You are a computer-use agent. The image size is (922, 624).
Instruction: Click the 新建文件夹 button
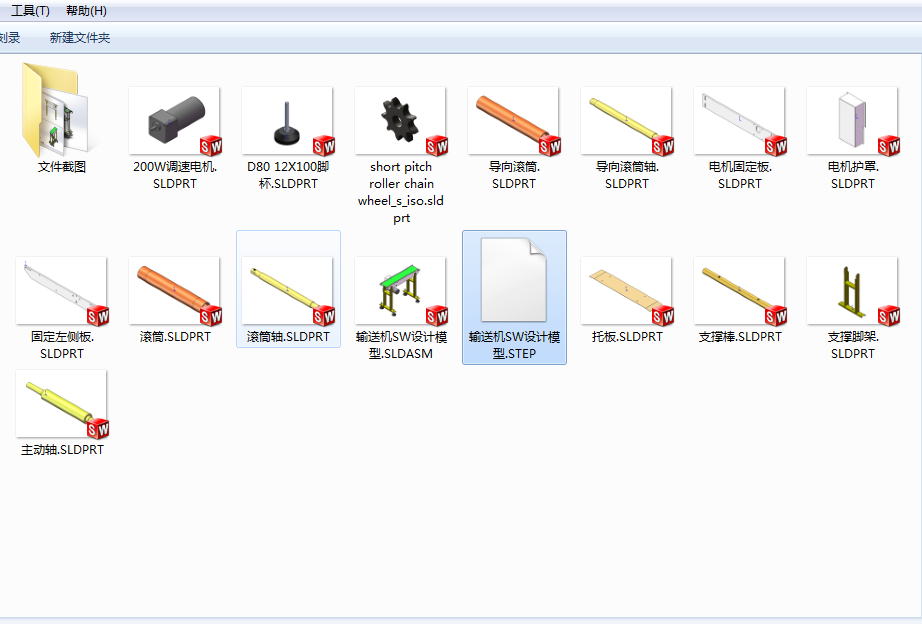pyautogui.click(x=79, y=38)
